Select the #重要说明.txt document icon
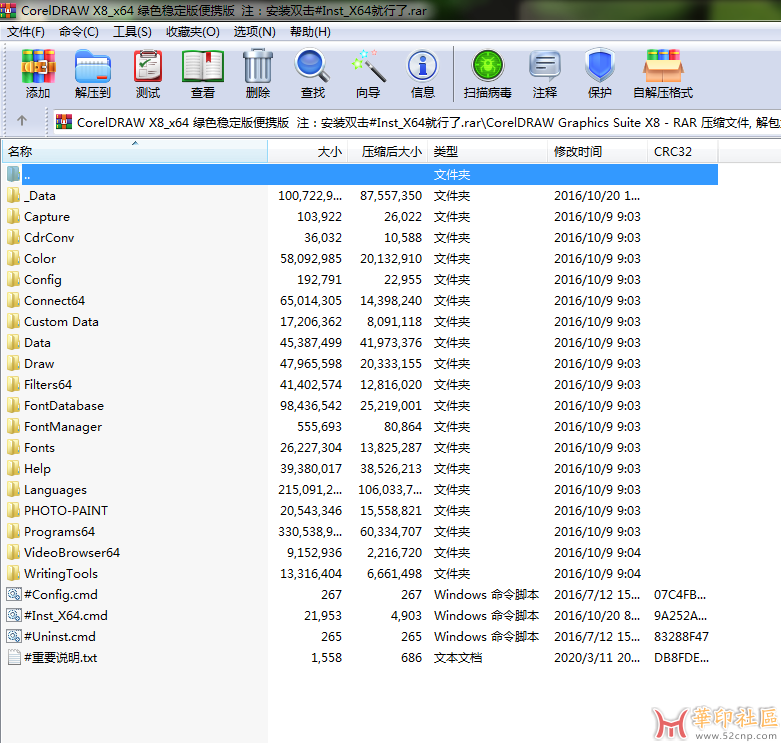Screen dimensions: 781x743 pos(14,657)
